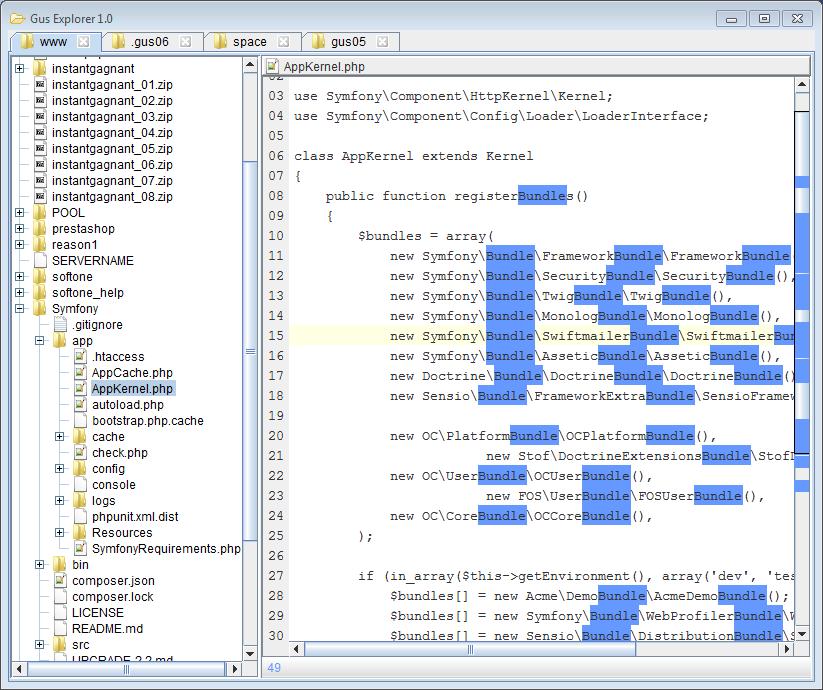Expand the reason1 folder

tap(20, 245)
